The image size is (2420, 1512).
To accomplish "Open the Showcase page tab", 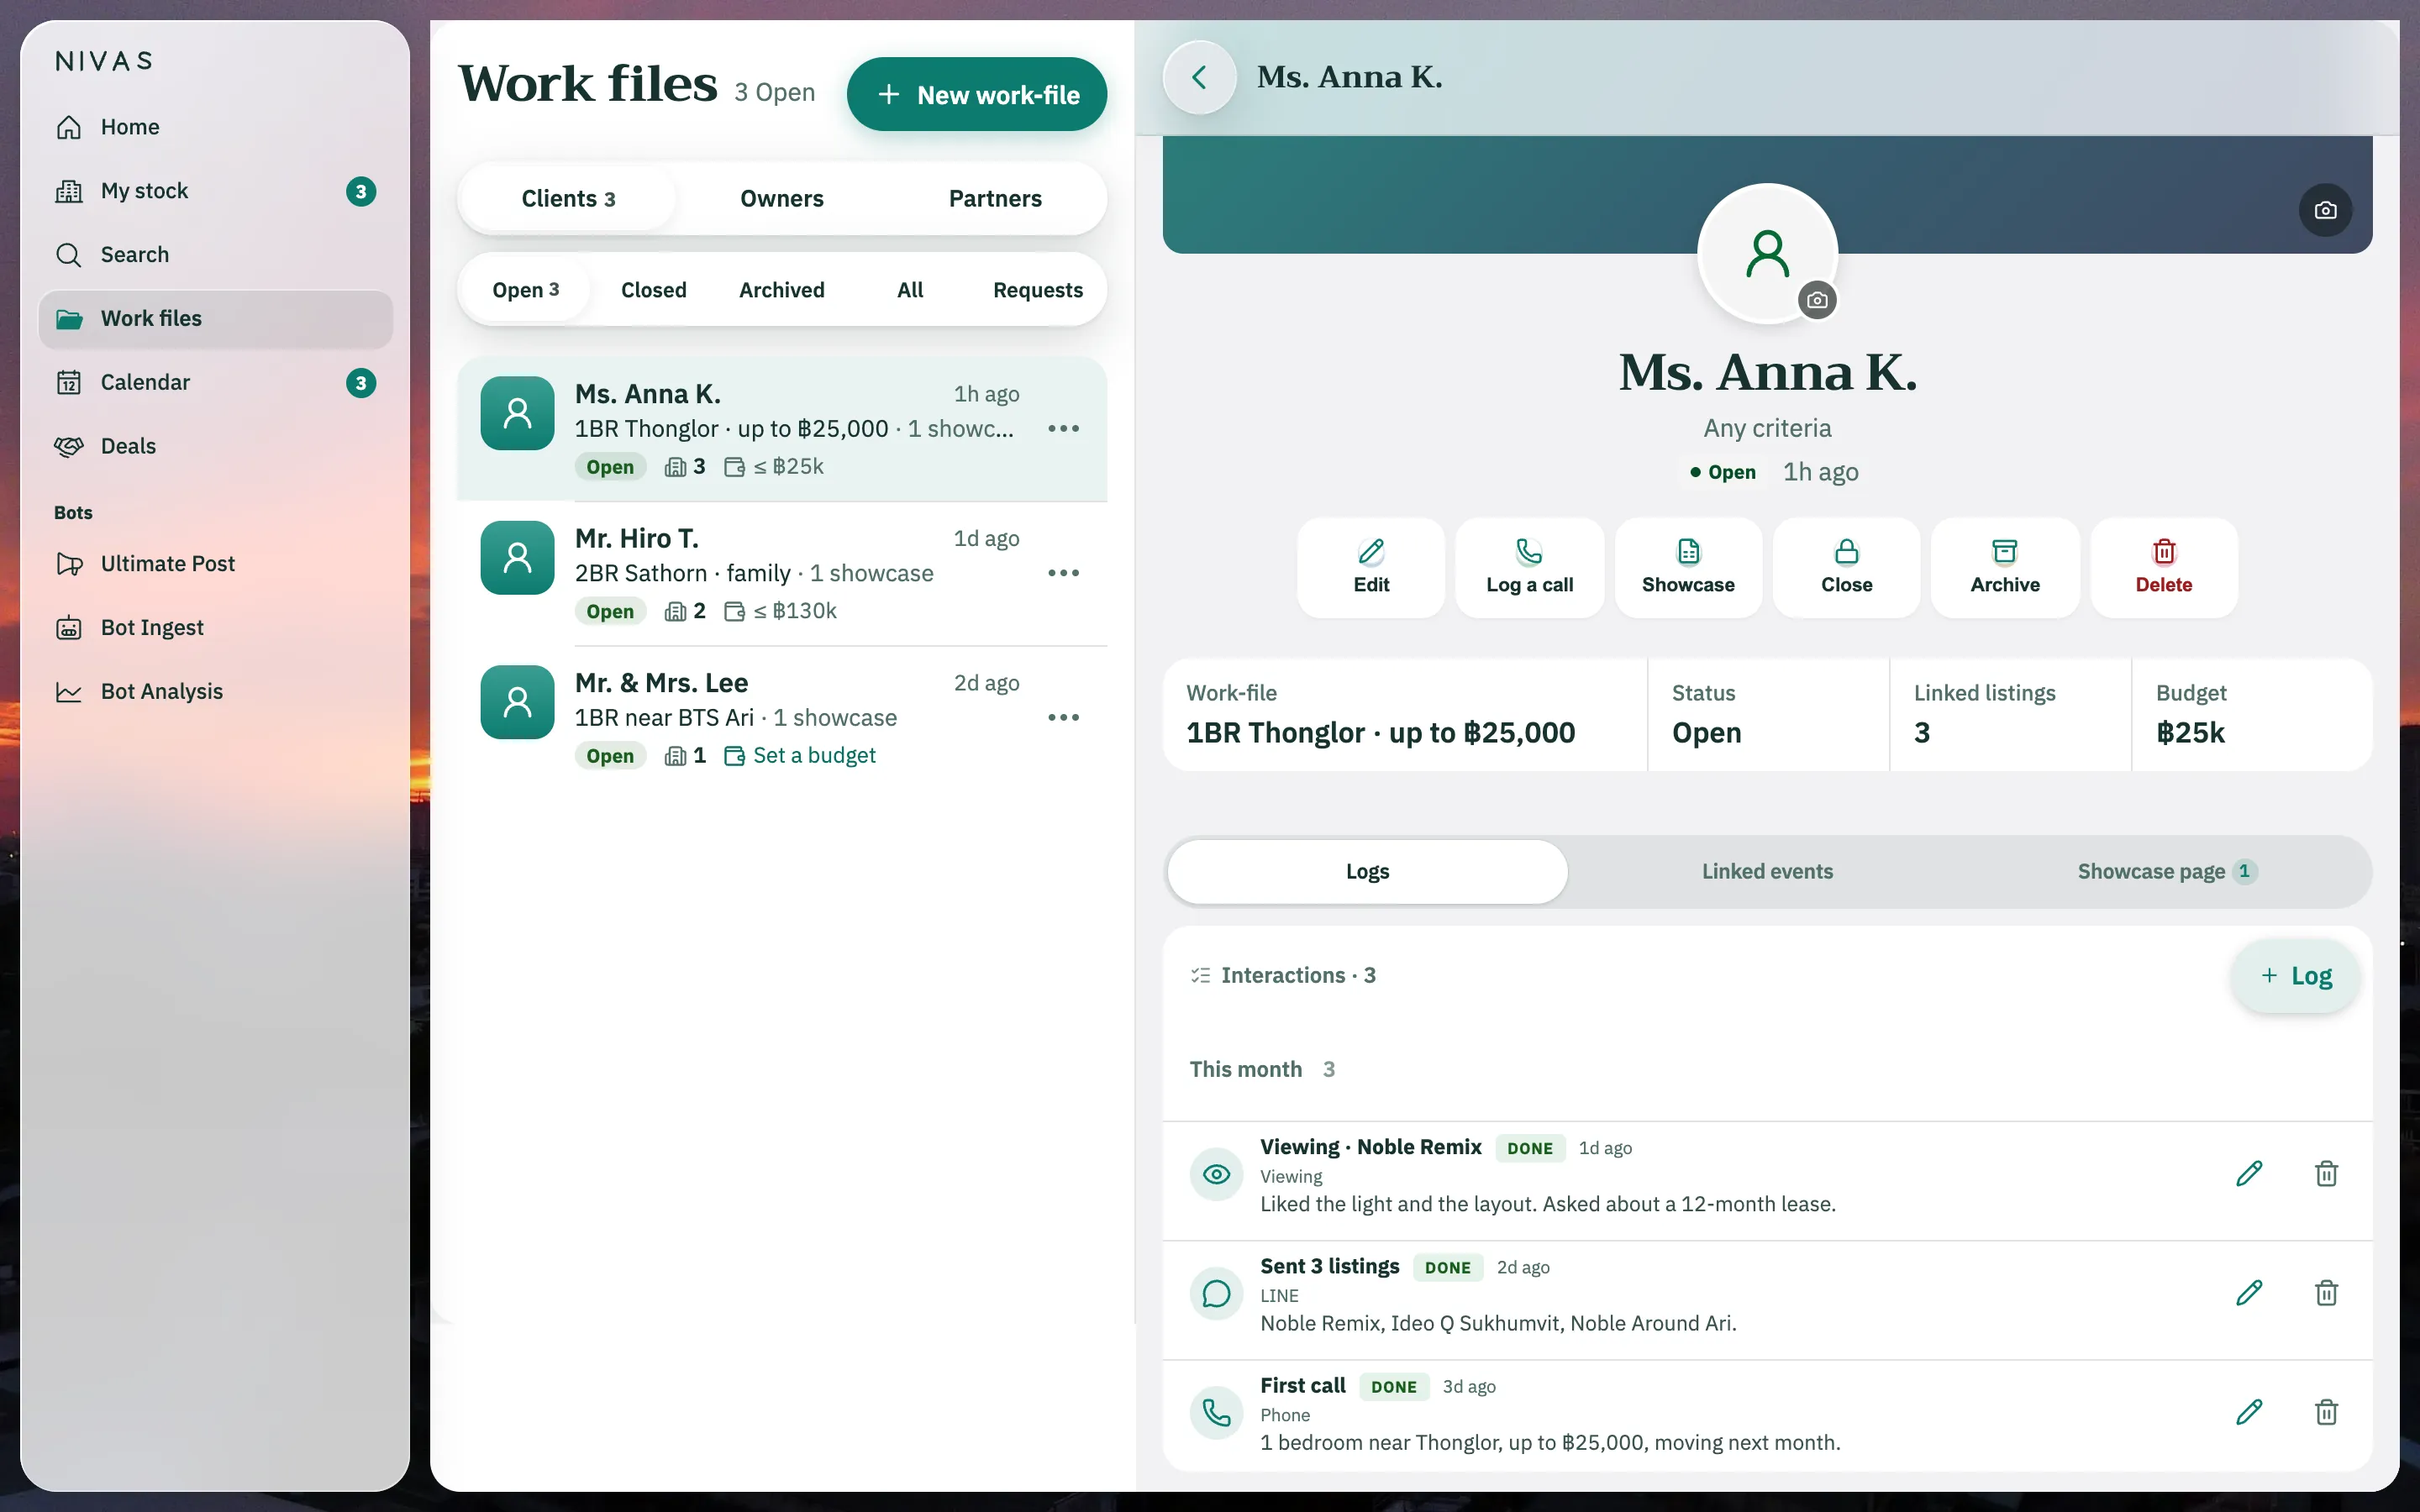I will [x=2167, y=872].
